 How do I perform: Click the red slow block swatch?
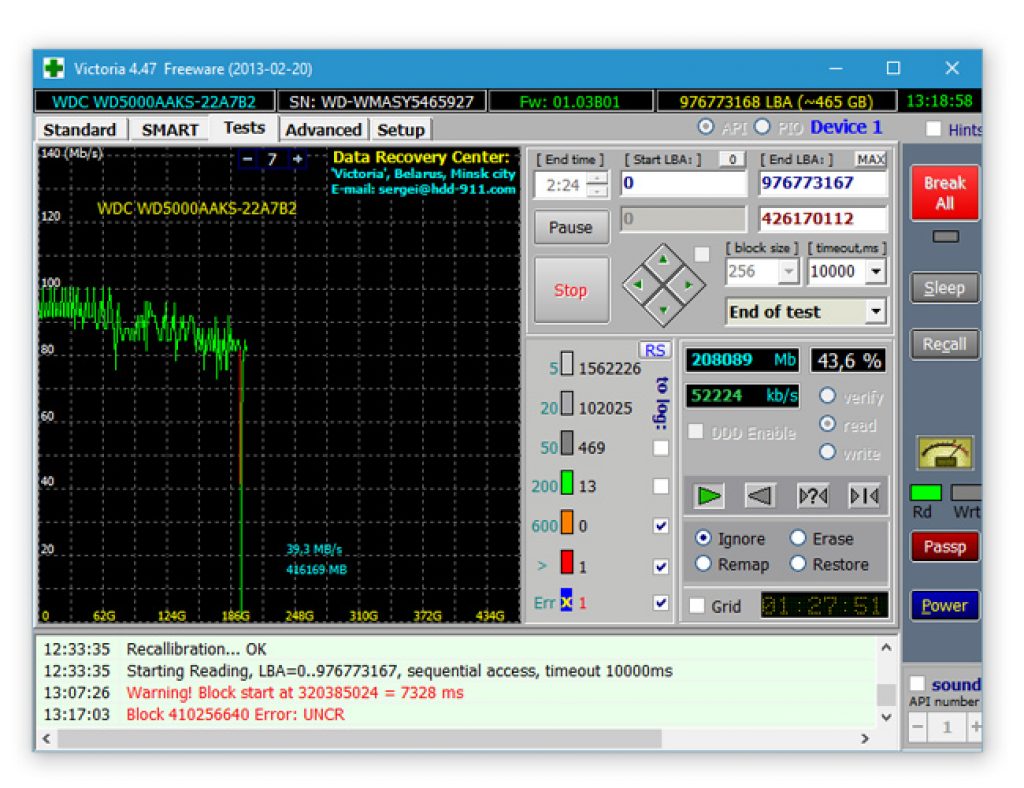tap(567, 561)
